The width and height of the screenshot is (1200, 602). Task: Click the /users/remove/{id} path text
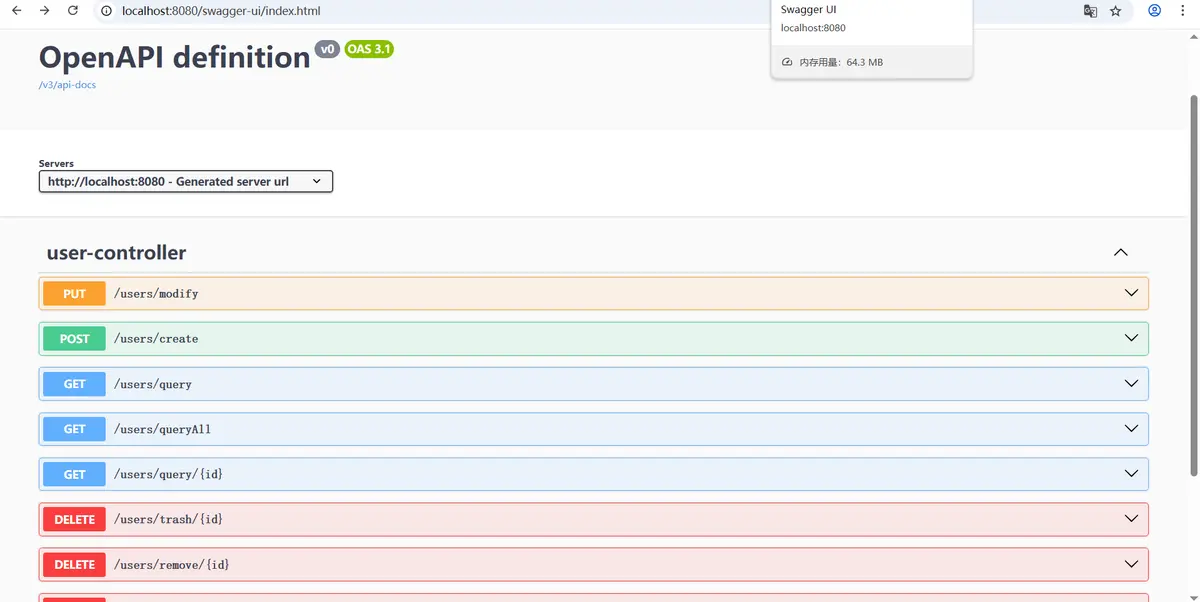[x=172, y=565]
